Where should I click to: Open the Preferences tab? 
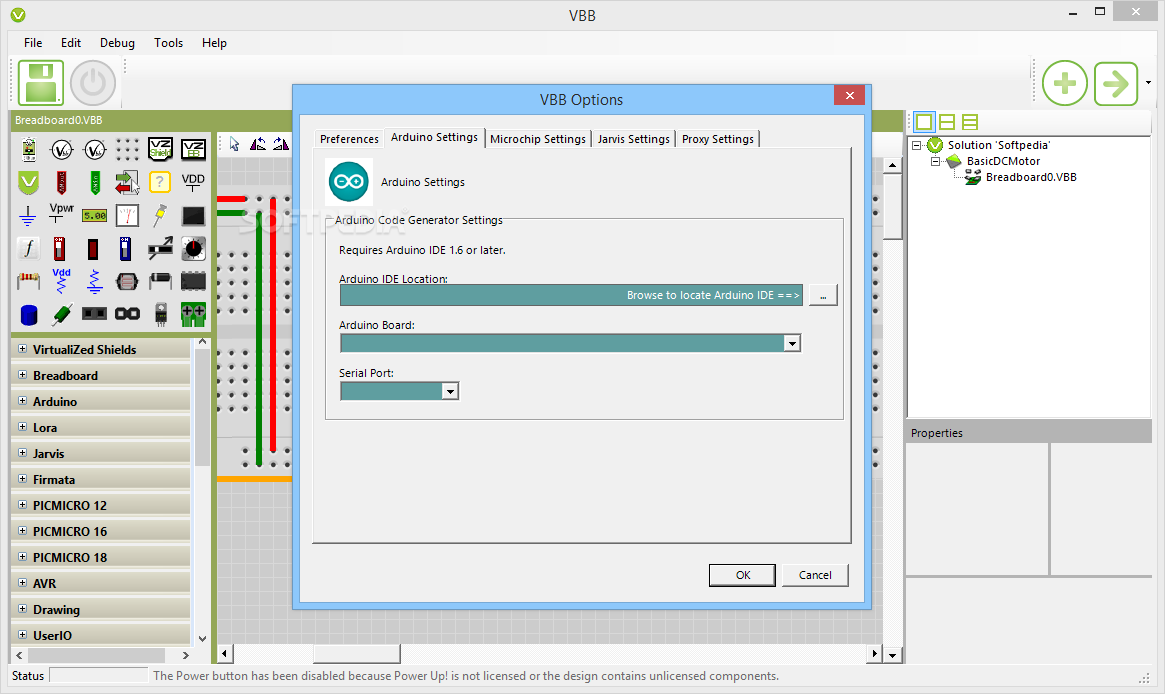[x=349, y=139]
